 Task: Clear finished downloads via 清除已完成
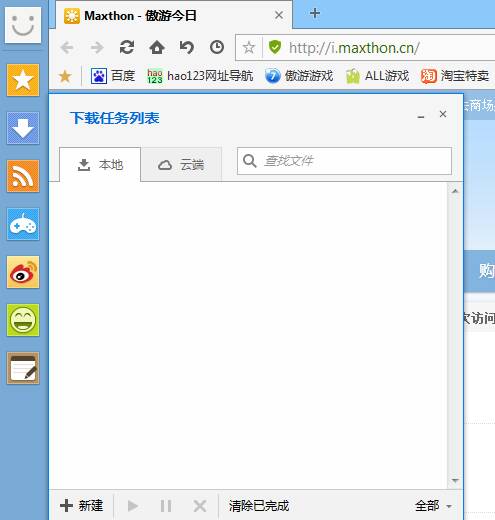(259, 506)
